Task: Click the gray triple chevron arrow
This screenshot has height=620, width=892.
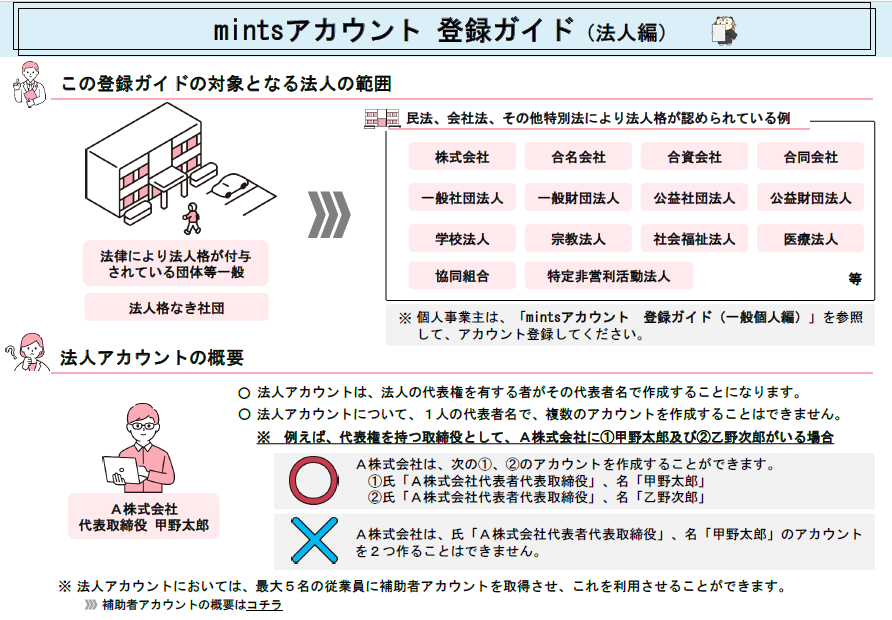Action: pyautogui.click(x=329, y=214)
